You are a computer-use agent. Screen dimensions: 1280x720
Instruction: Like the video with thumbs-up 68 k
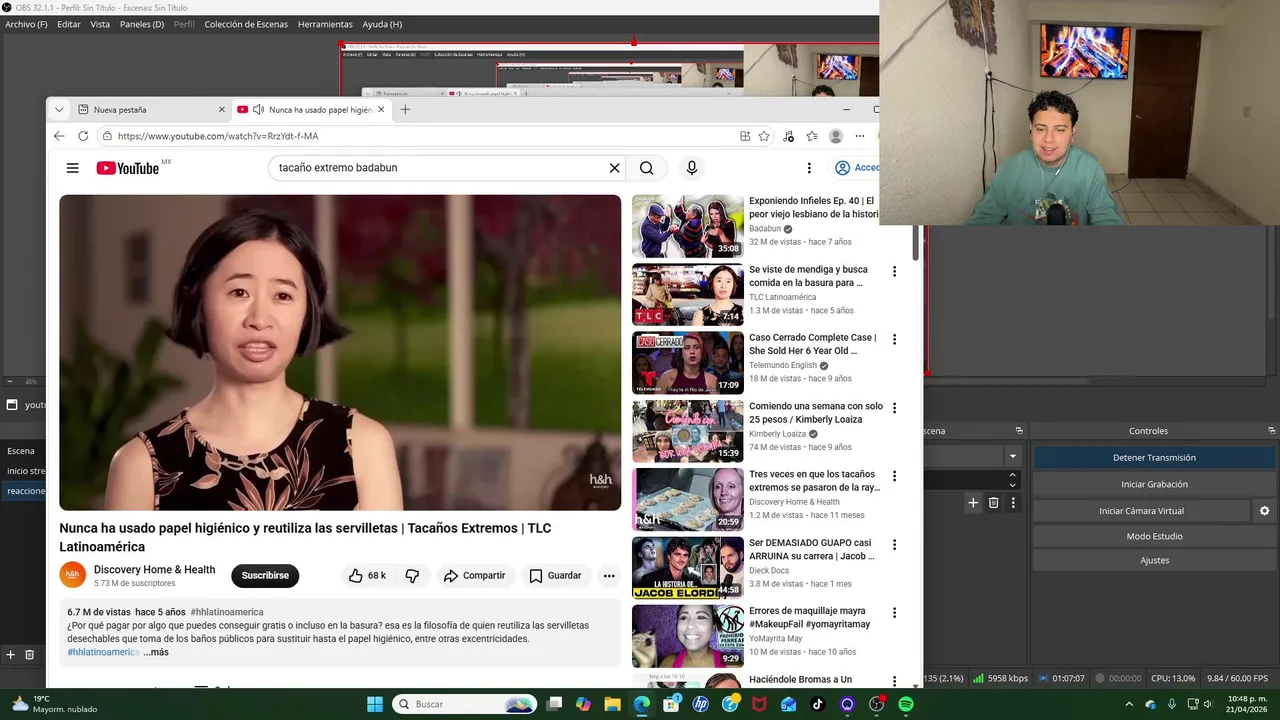pyautogui.click(x=366, y=575)
